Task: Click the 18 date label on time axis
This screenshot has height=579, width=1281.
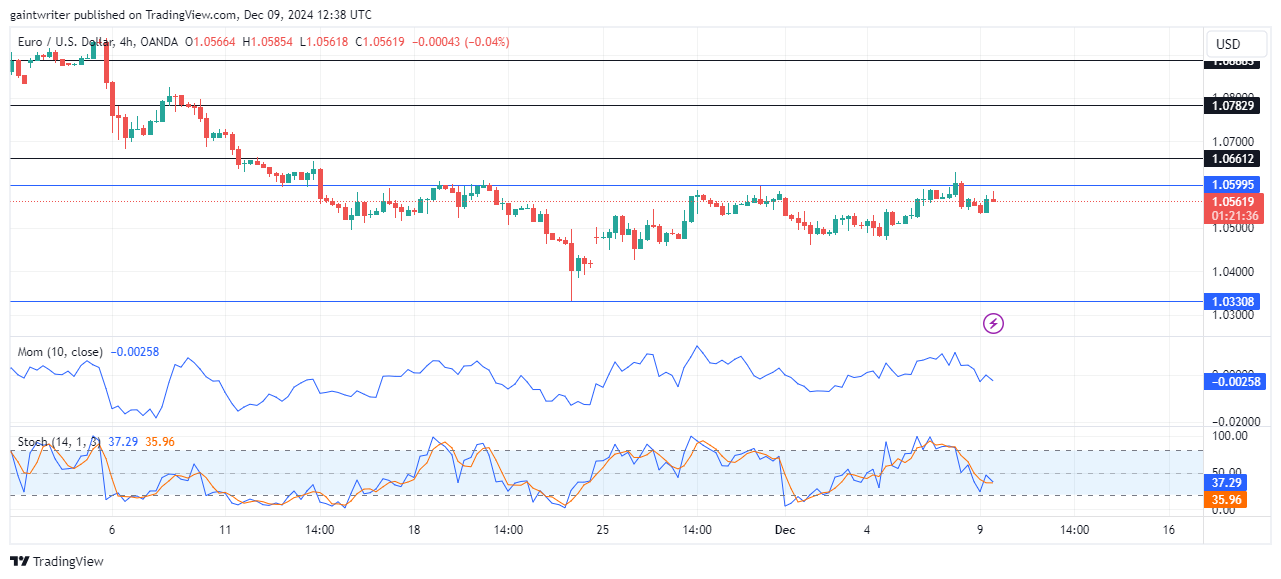Action: [413, 530]
